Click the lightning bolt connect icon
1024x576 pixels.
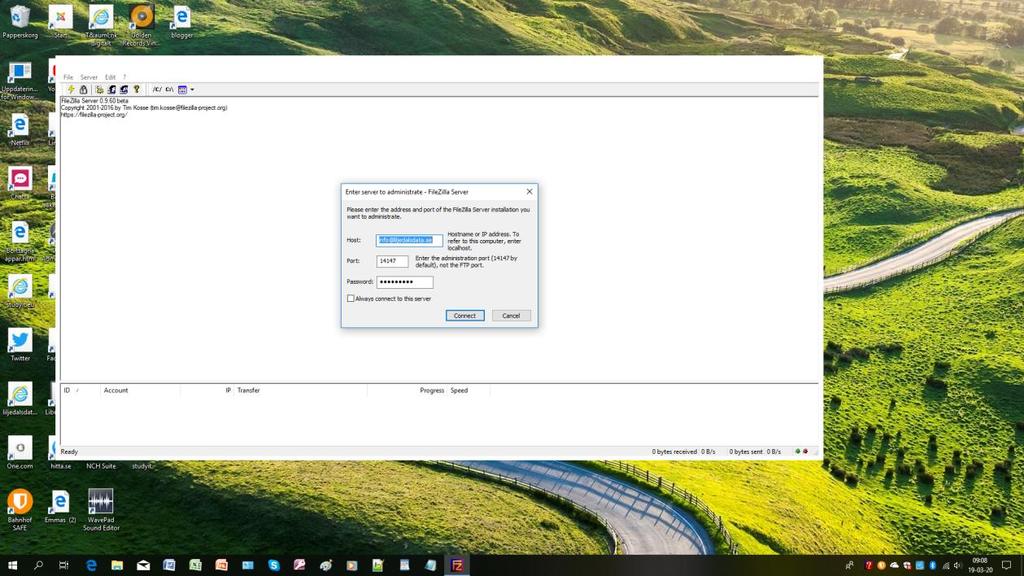pyautogui.click(x=71, y=89)
